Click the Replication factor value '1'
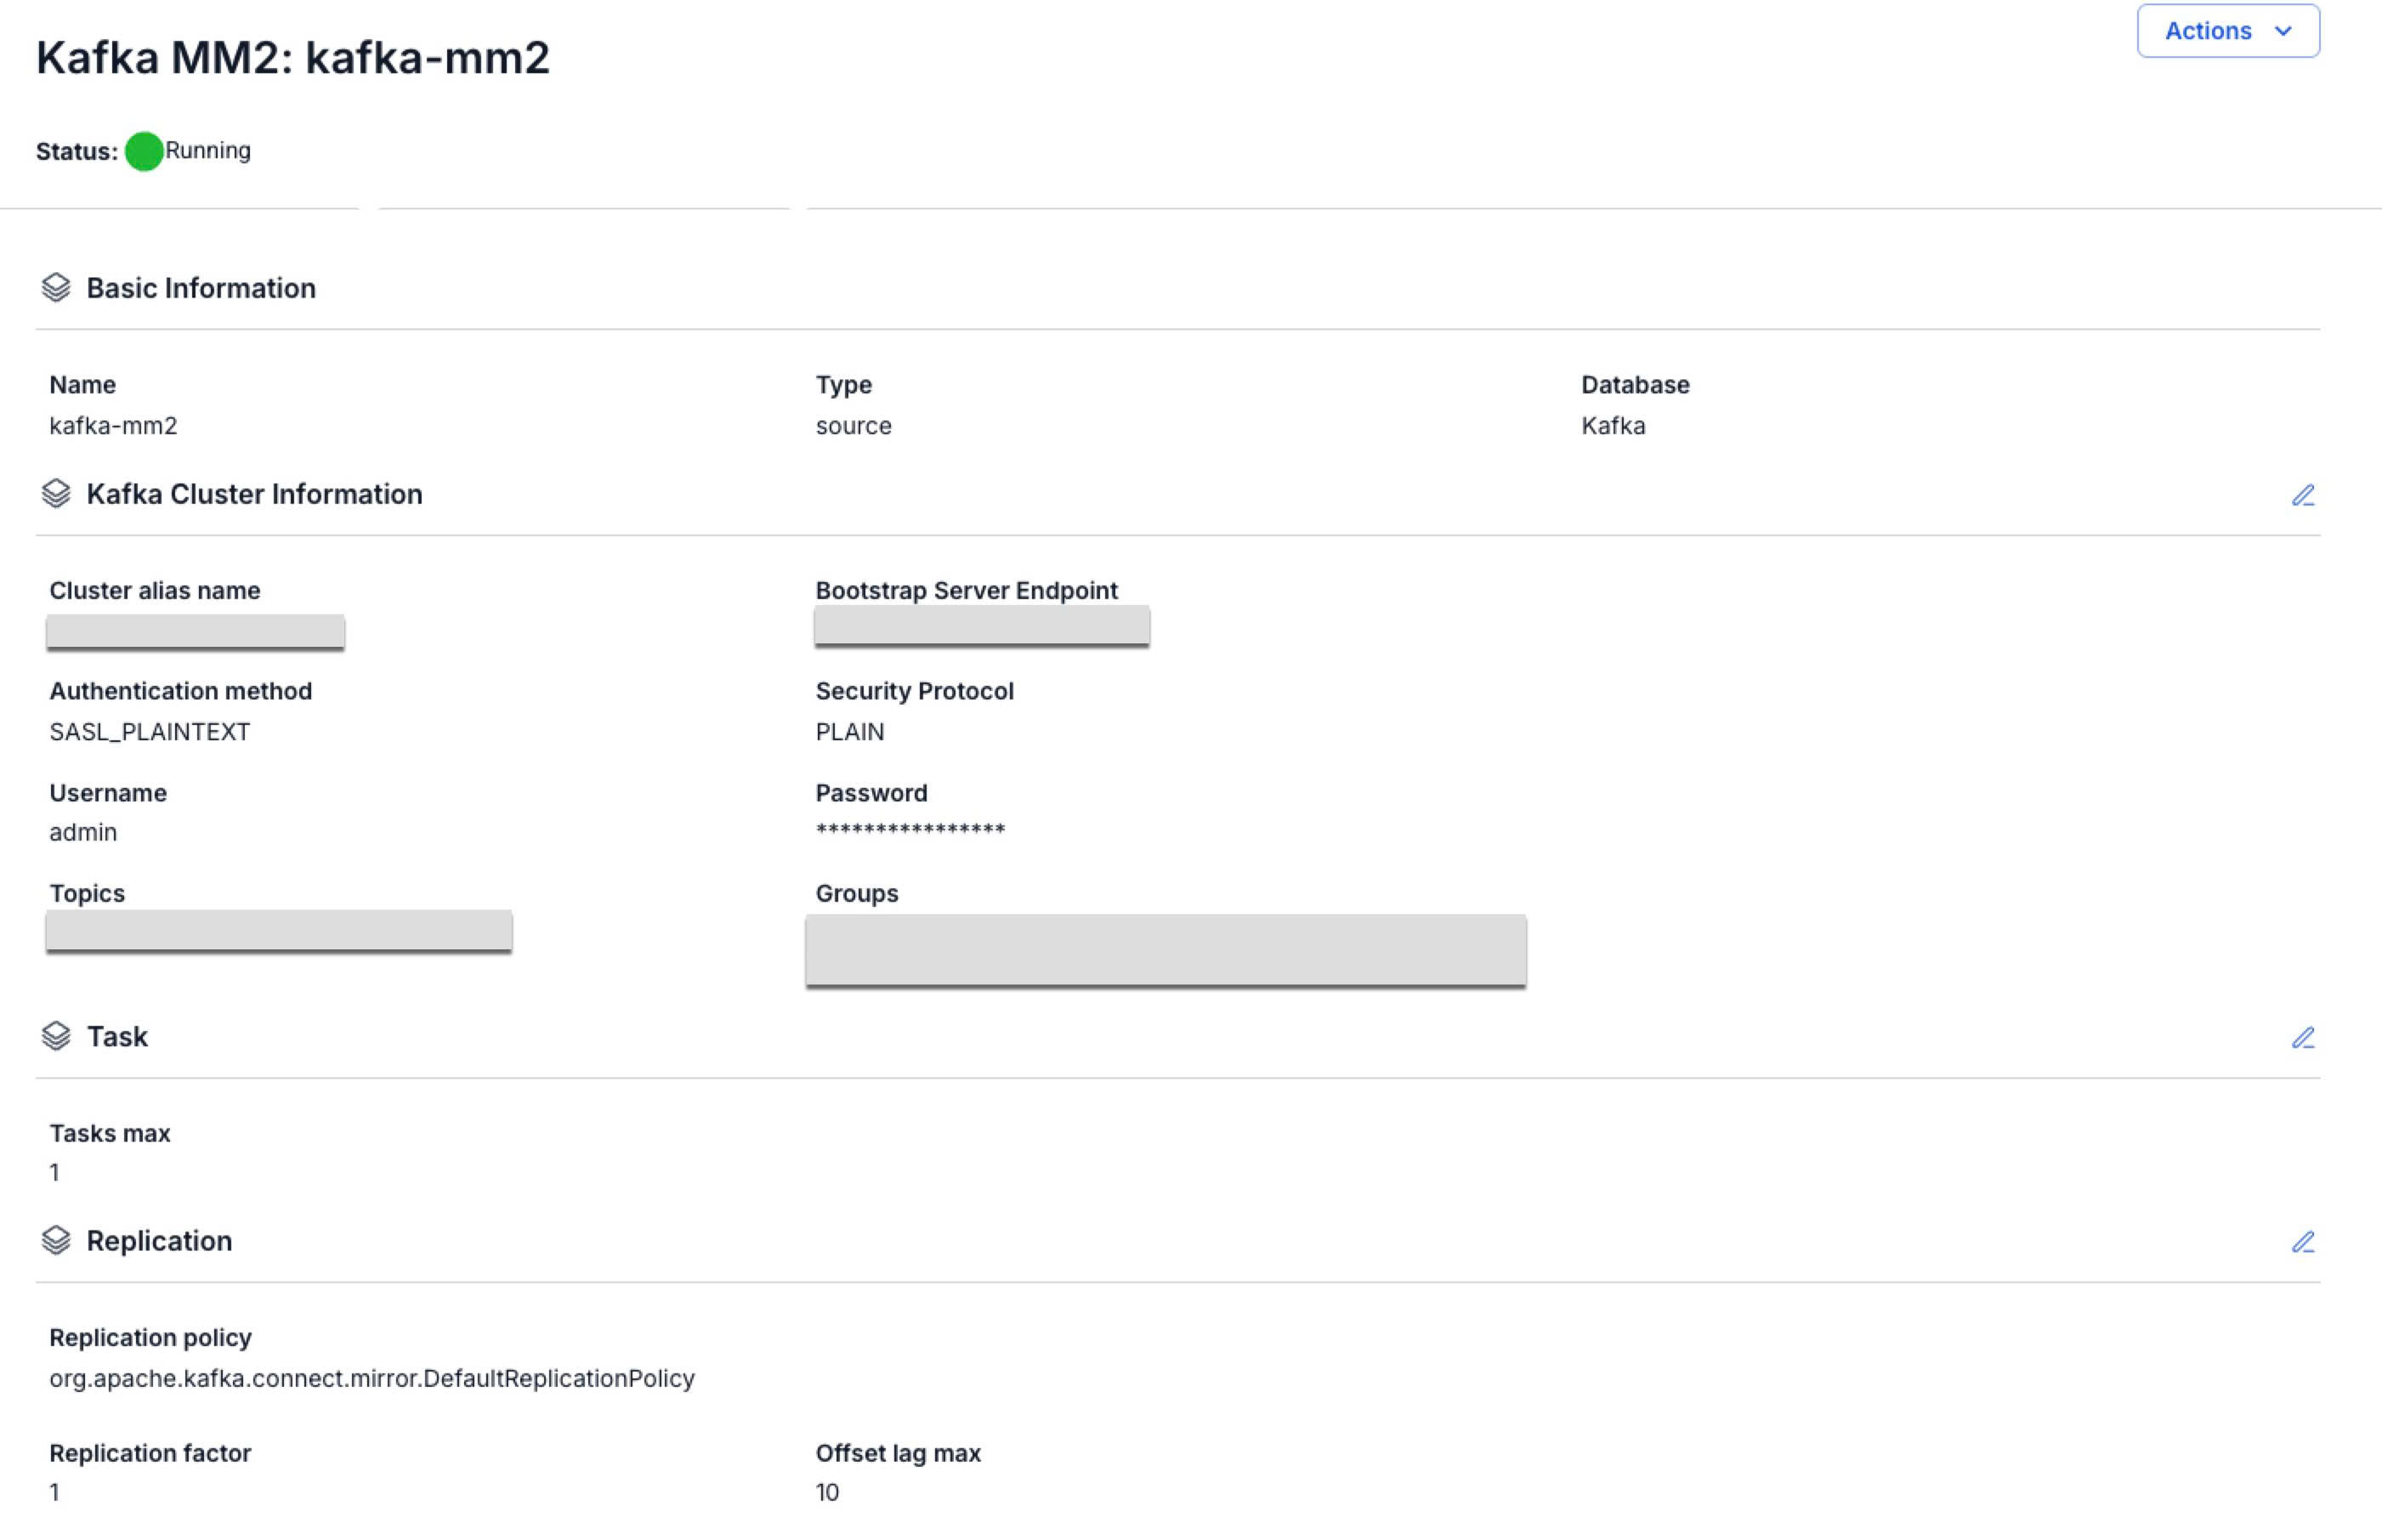 coord(55,1493)
